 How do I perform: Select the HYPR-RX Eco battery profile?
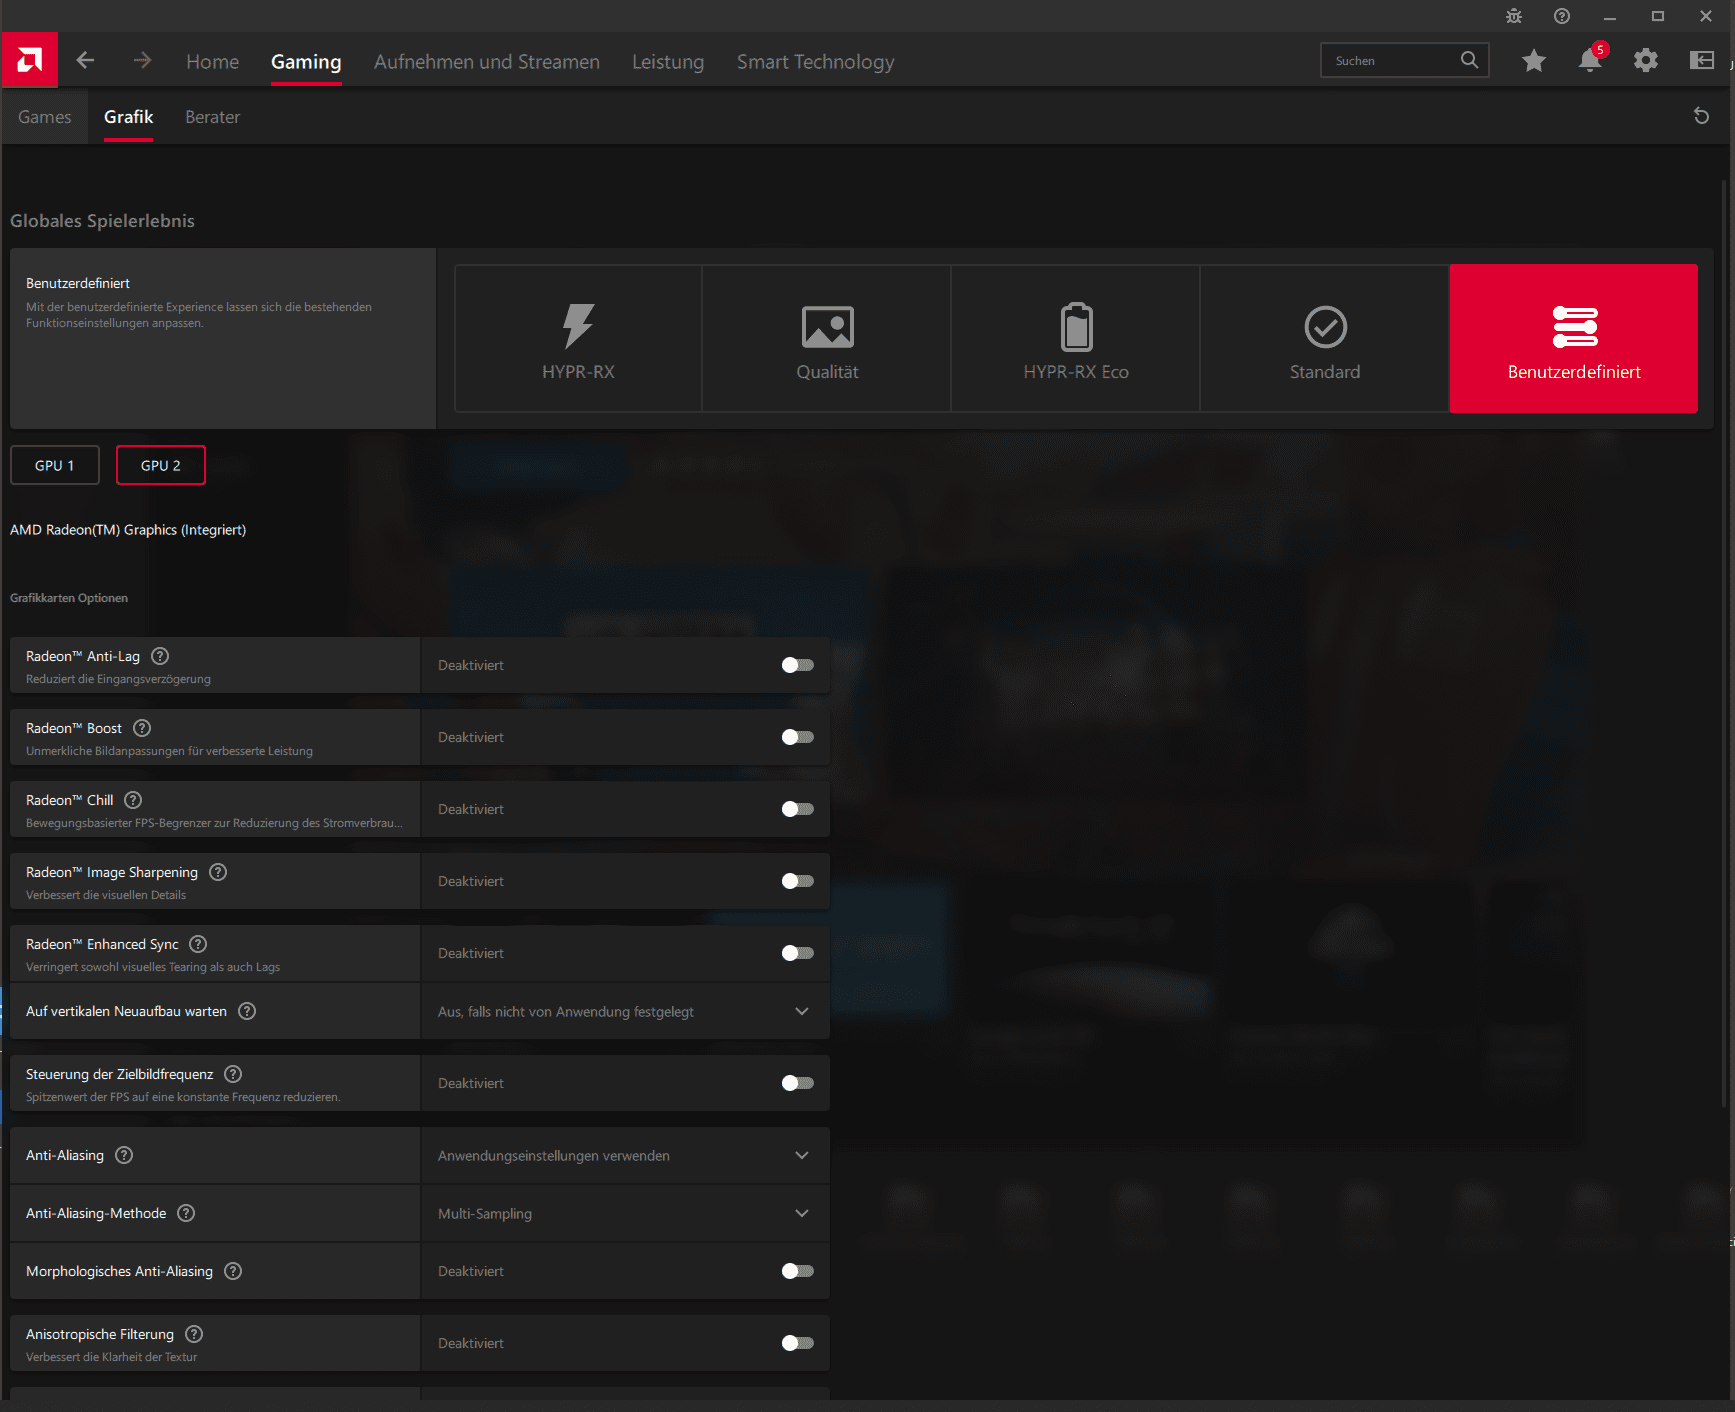1076,339
